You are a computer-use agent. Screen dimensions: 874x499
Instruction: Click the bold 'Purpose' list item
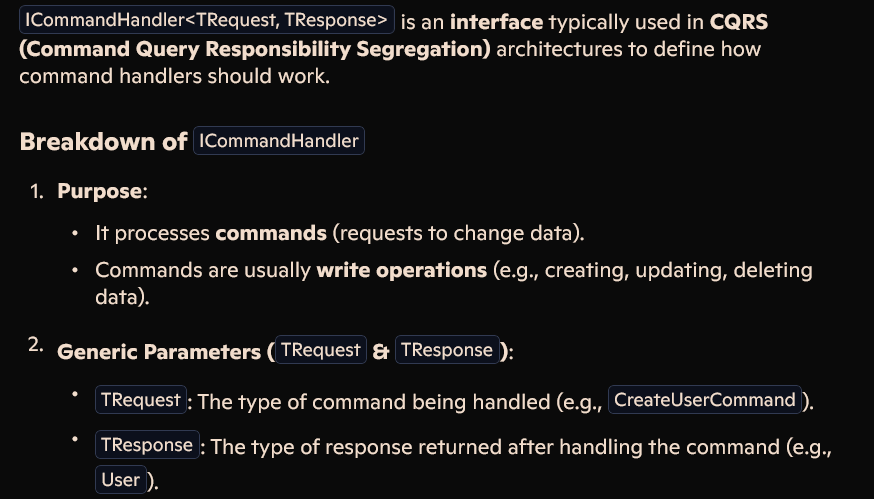tap(99, 191)
